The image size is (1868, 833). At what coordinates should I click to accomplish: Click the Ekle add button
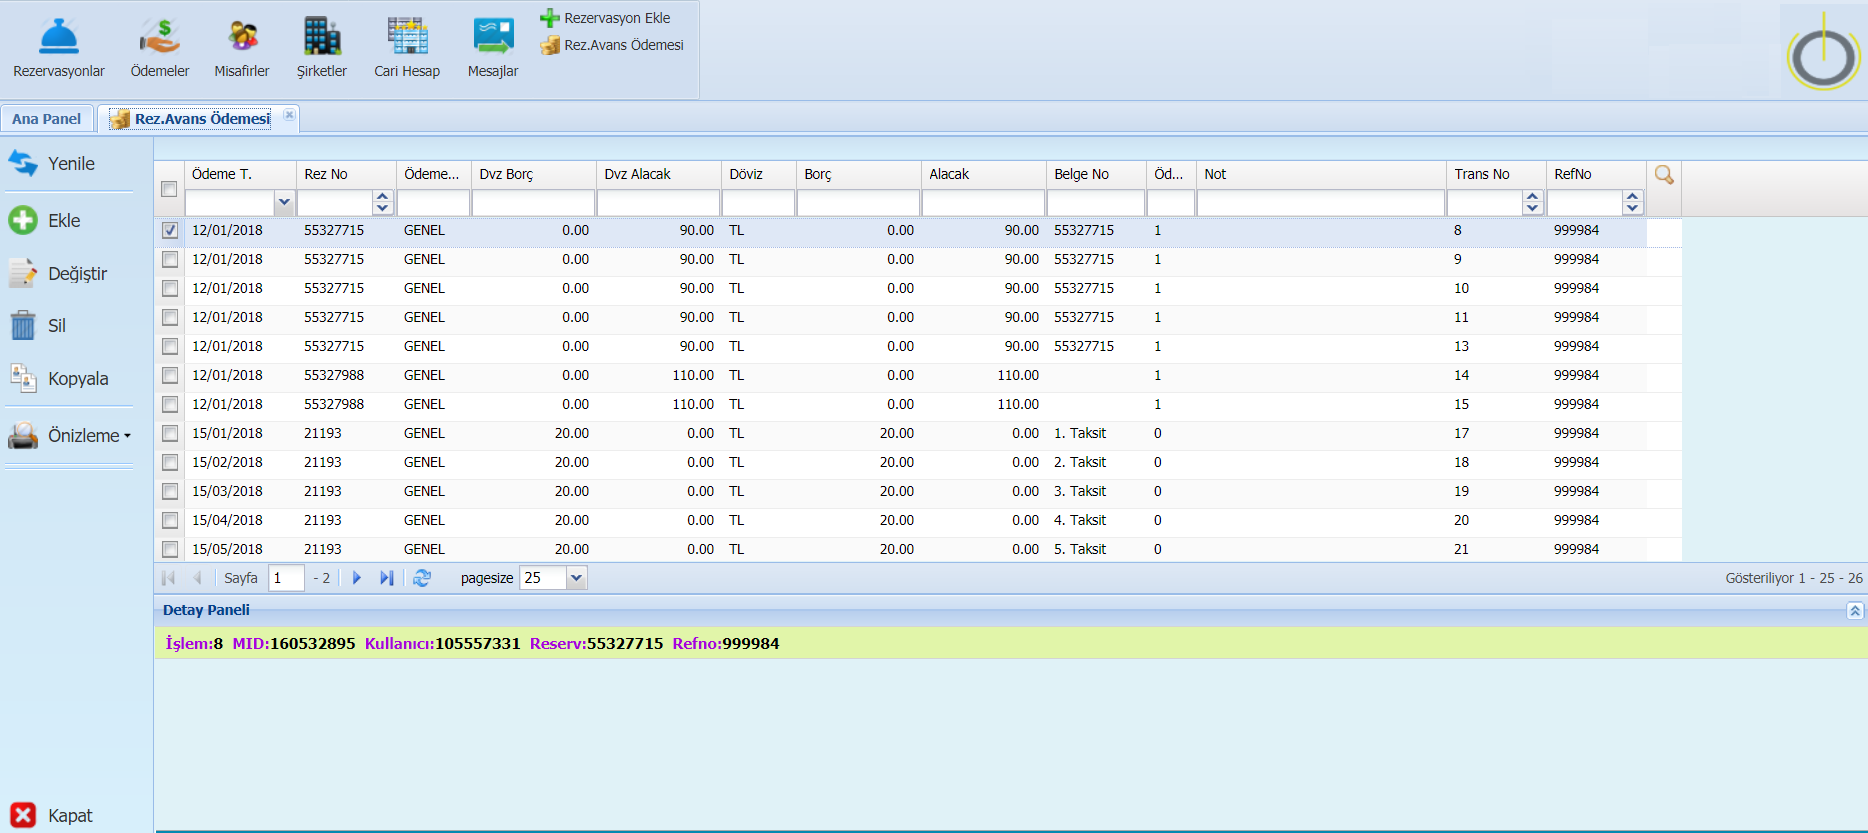pyautogui.click(x=44, y=220)
